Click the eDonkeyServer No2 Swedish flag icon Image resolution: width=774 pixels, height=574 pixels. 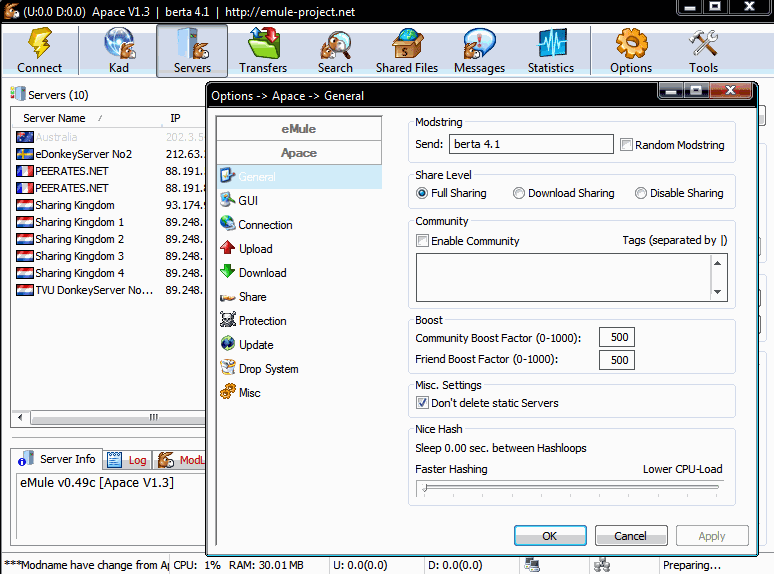25,154
